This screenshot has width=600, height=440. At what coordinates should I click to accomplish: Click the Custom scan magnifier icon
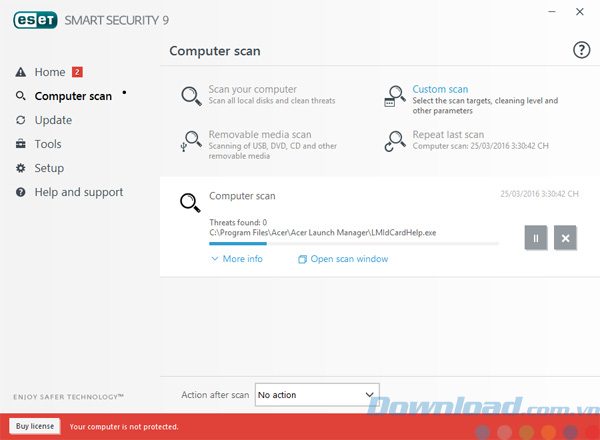tap(395, 96)
